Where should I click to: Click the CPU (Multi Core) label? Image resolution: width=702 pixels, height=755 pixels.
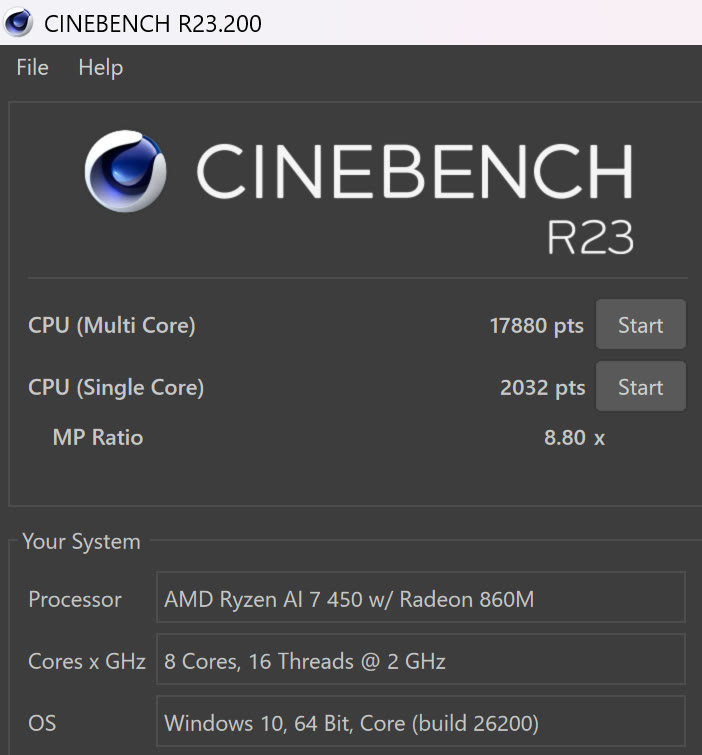112,325
